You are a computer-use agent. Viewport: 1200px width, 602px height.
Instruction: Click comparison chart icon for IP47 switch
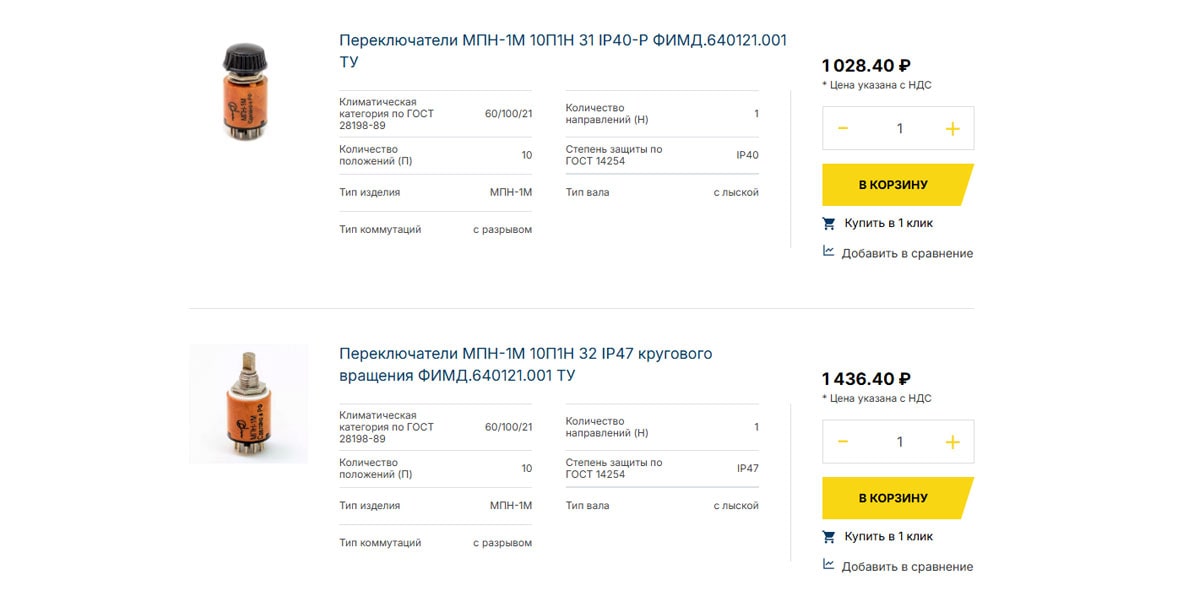tap(829, 565)
